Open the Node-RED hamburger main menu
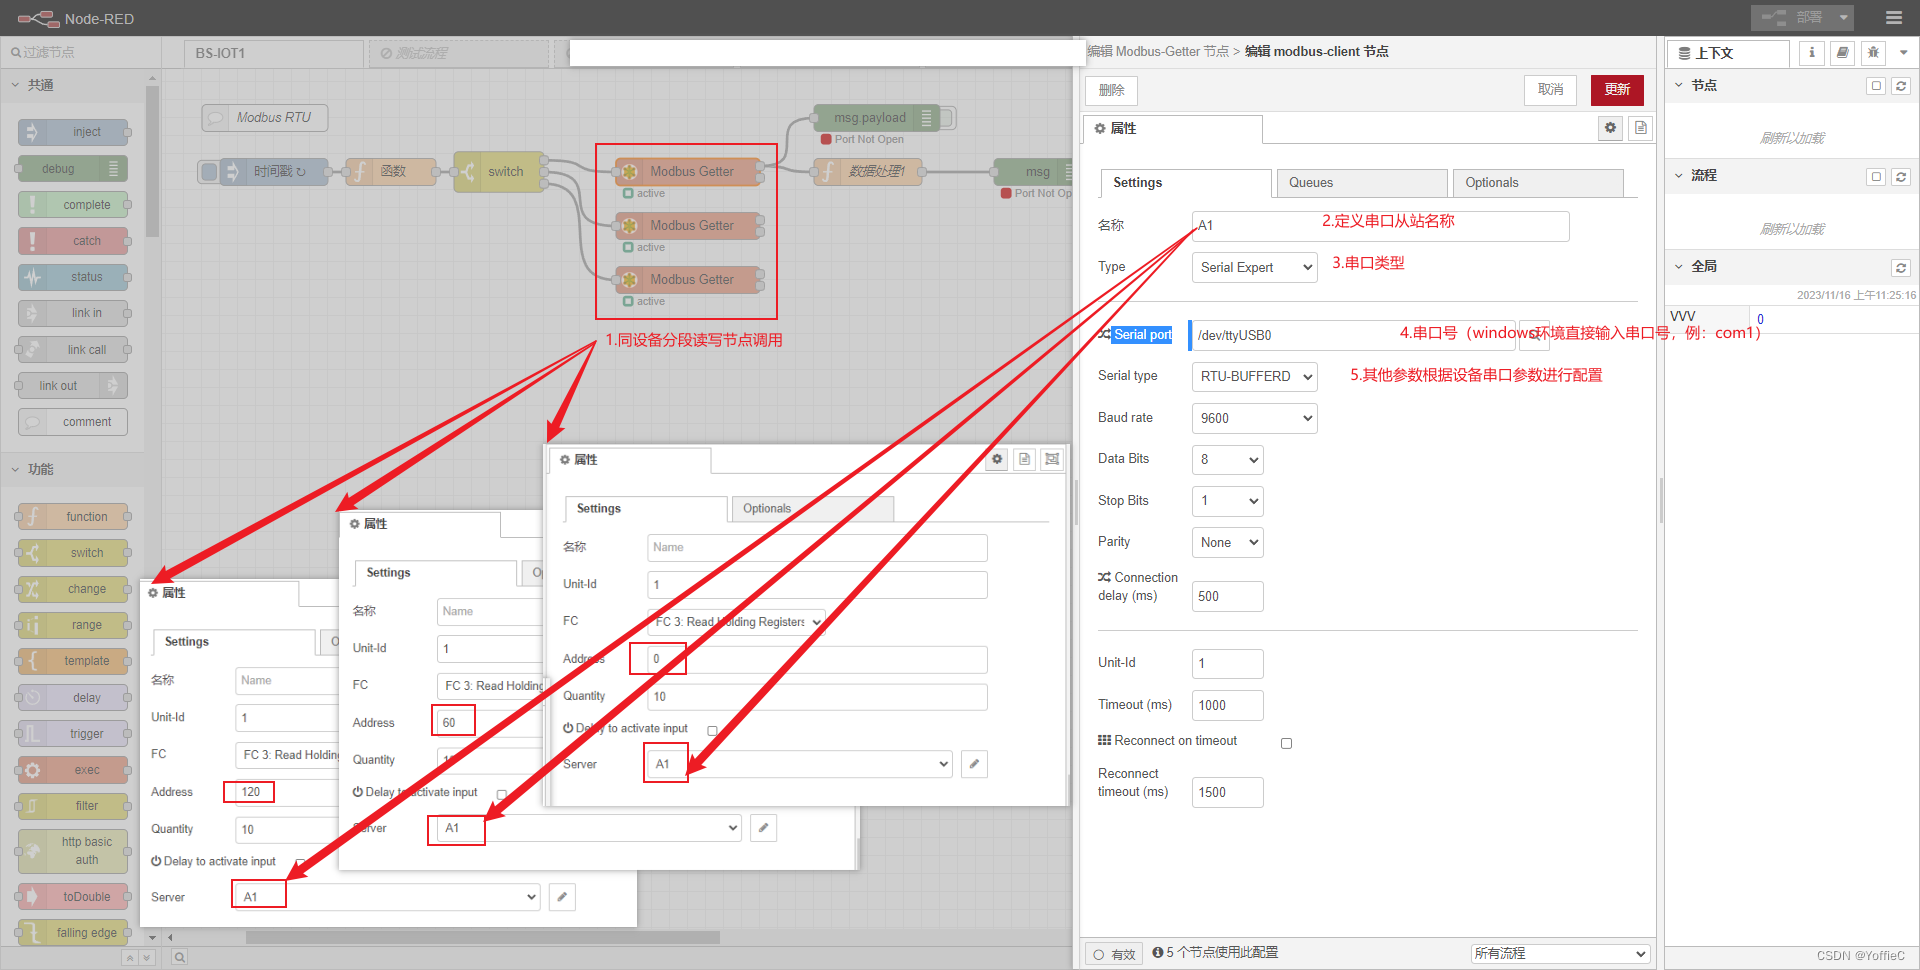Screen dimensions: 1920x970 point(1893,18)
